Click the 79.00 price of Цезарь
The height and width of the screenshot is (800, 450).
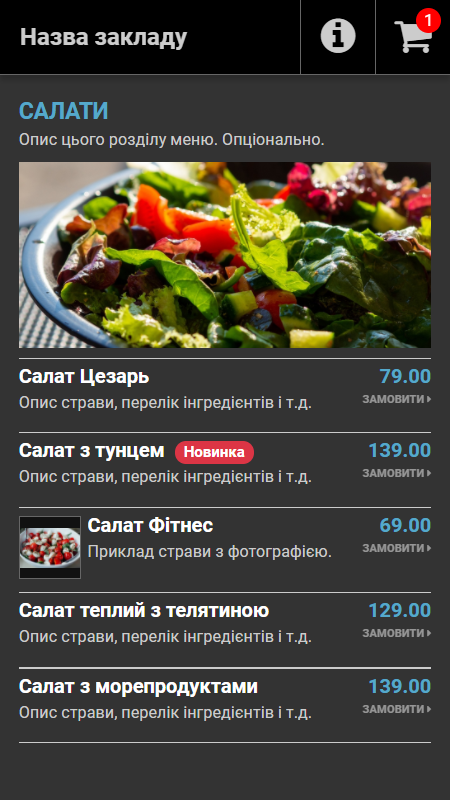tap(406, 377)
